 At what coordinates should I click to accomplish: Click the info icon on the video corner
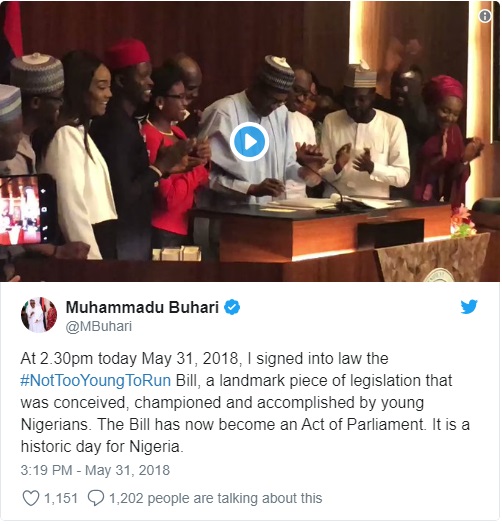[x=485, y=16]
